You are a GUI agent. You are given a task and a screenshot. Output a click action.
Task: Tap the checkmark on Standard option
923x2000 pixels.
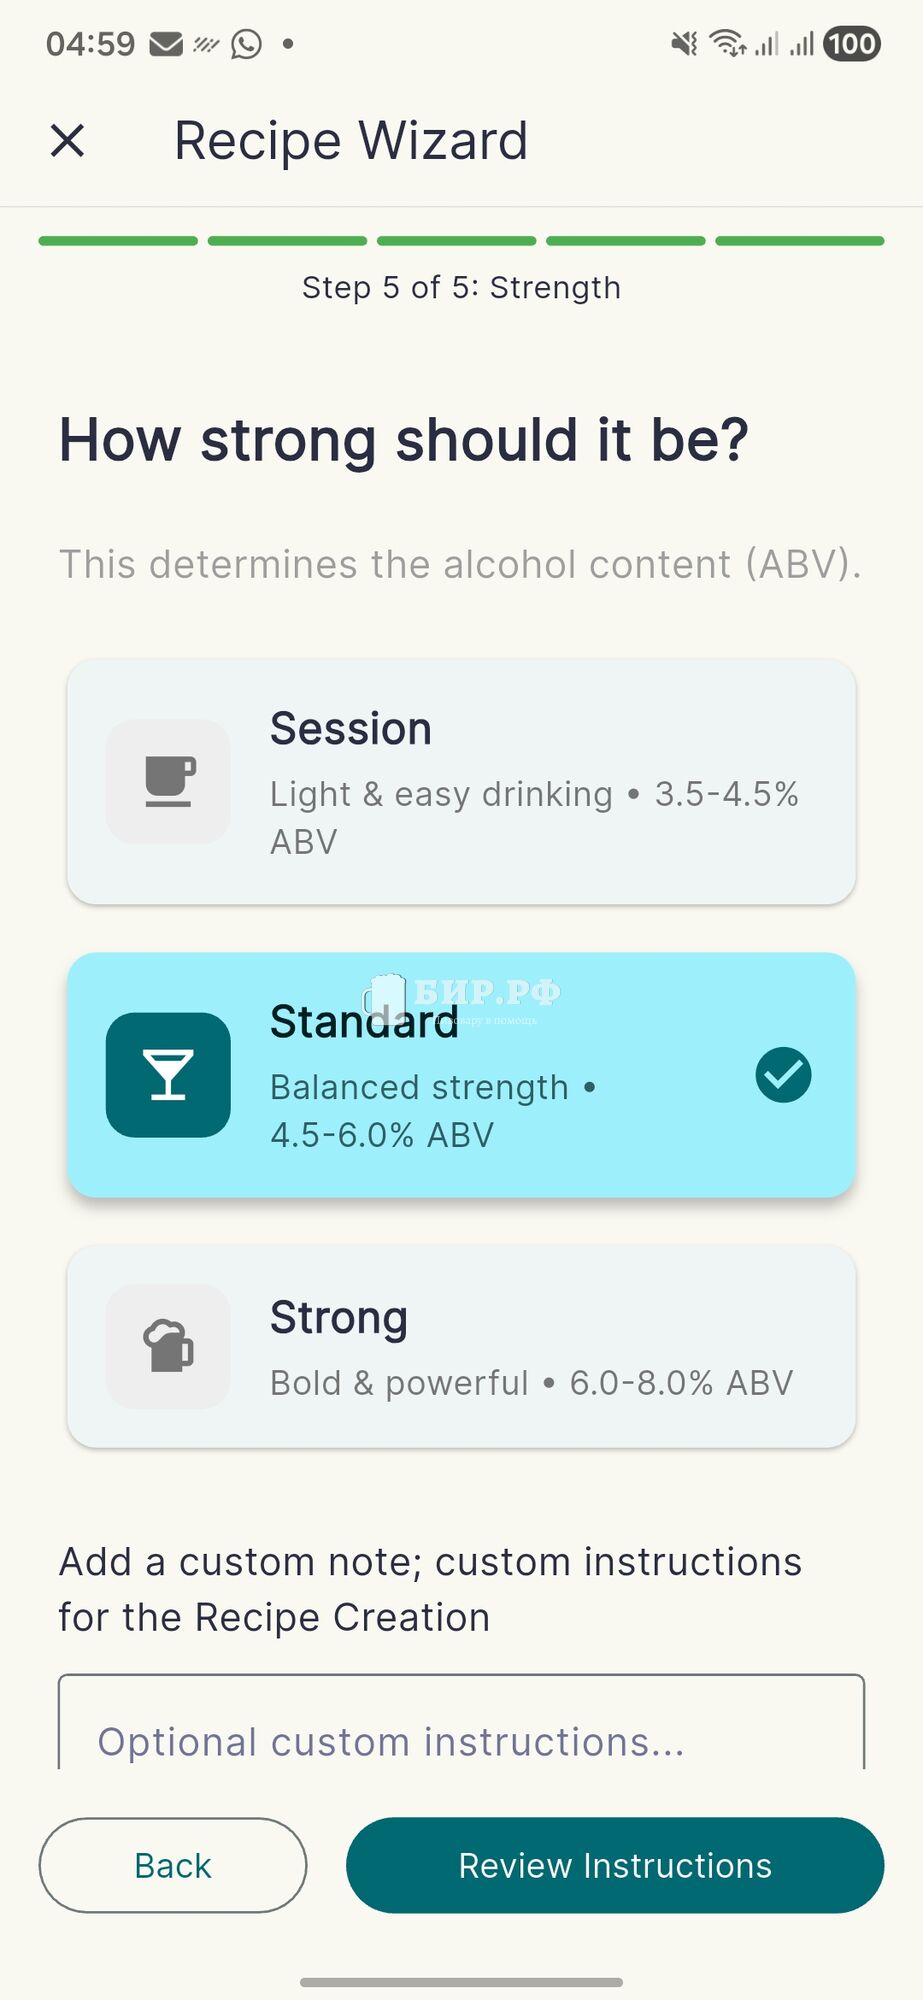[x=783, y=1075]
